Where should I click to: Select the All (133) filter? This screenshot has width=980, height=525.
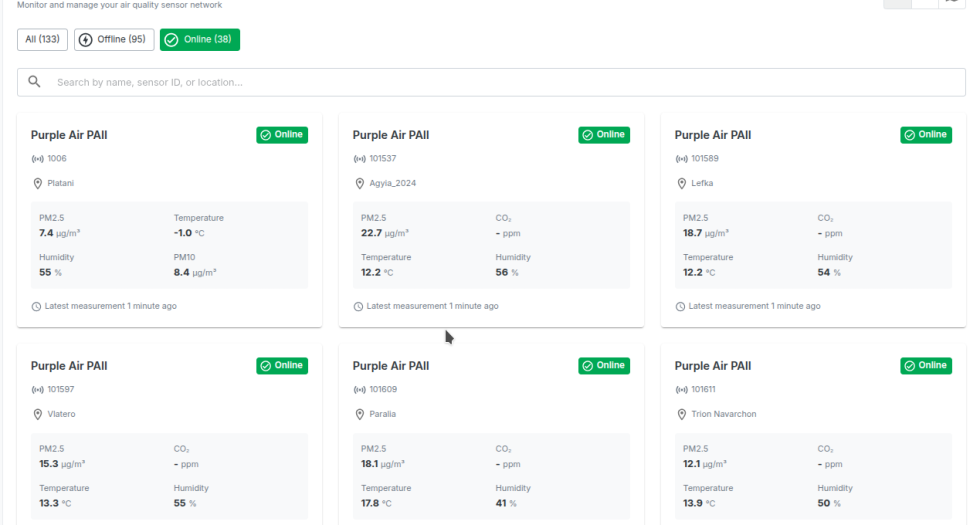(x=42, y=39)
